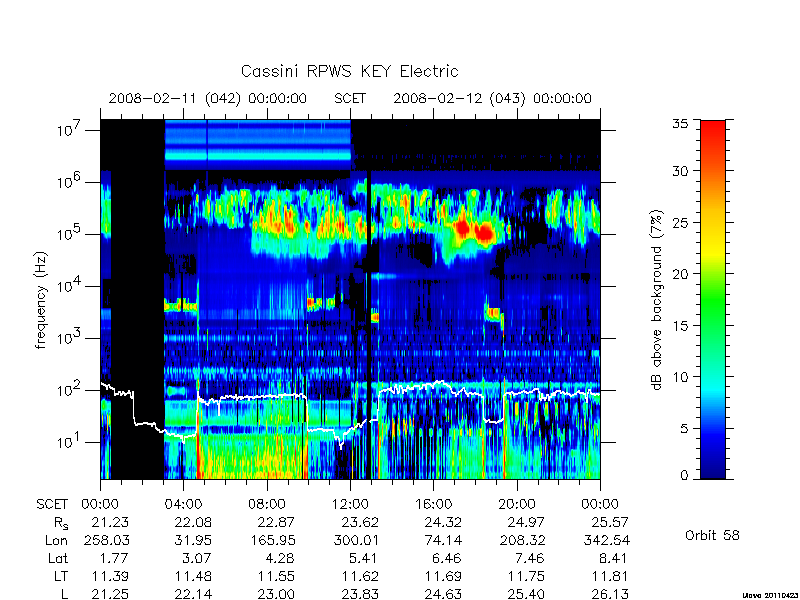Click the Lon value '342.54'
The width and height of the screenshot is (800, 600).
606,540
